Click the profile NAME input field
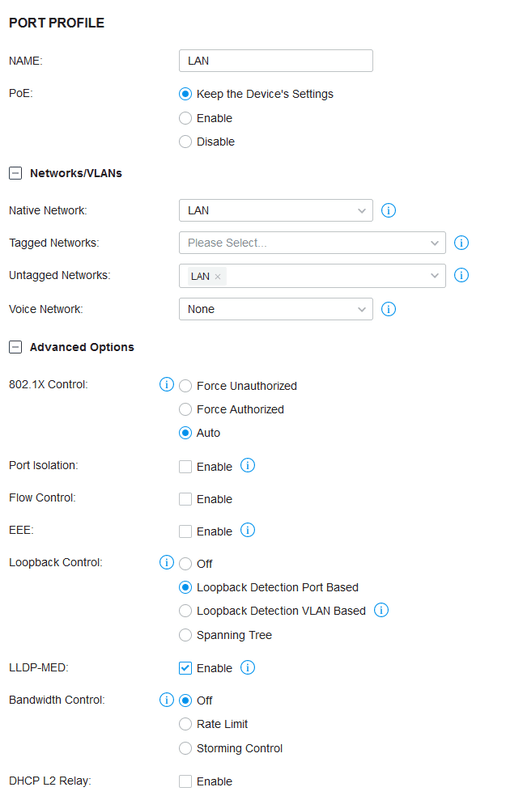The image size is (506, 800). pos(276,61)
